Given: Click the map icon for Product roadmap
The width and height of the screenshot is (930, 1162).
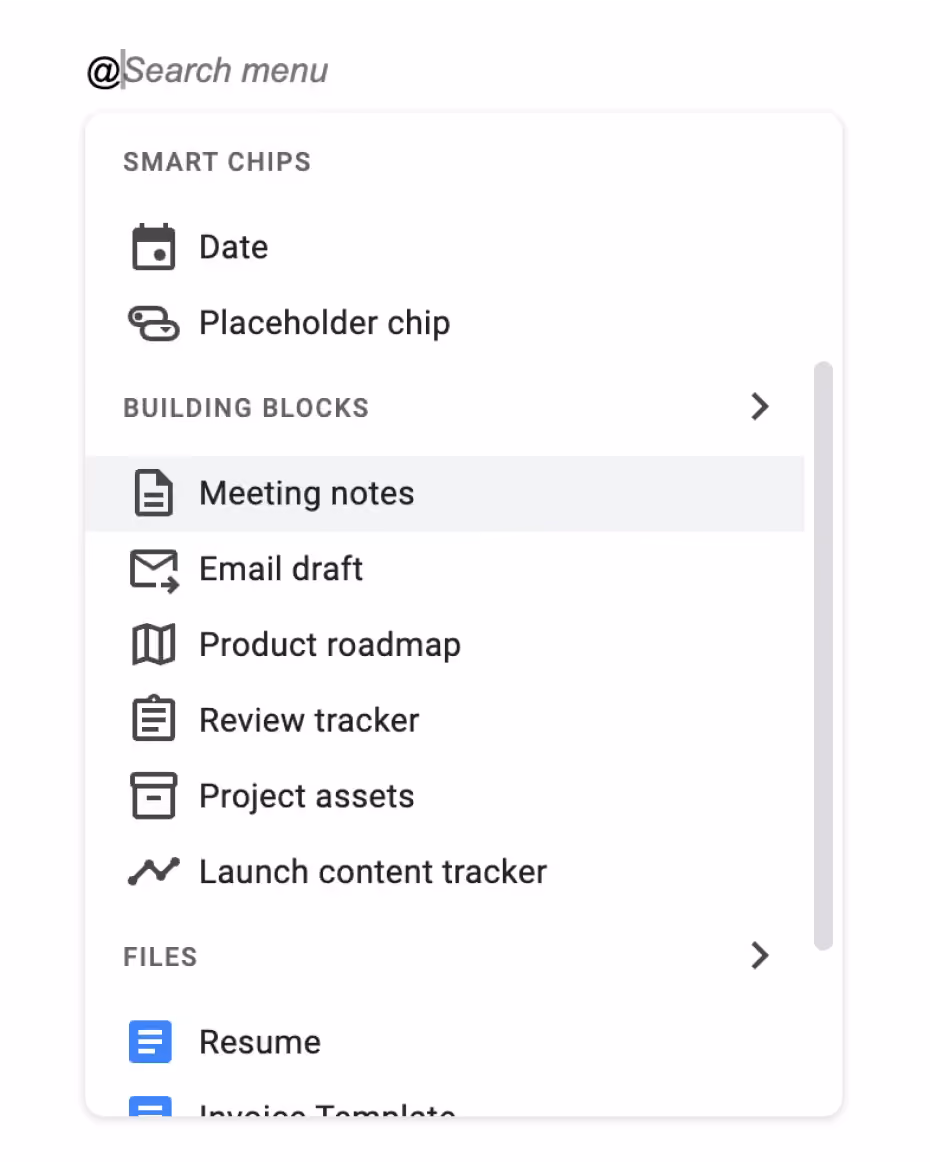Looking at the screenshot, I should pos(153,645).
